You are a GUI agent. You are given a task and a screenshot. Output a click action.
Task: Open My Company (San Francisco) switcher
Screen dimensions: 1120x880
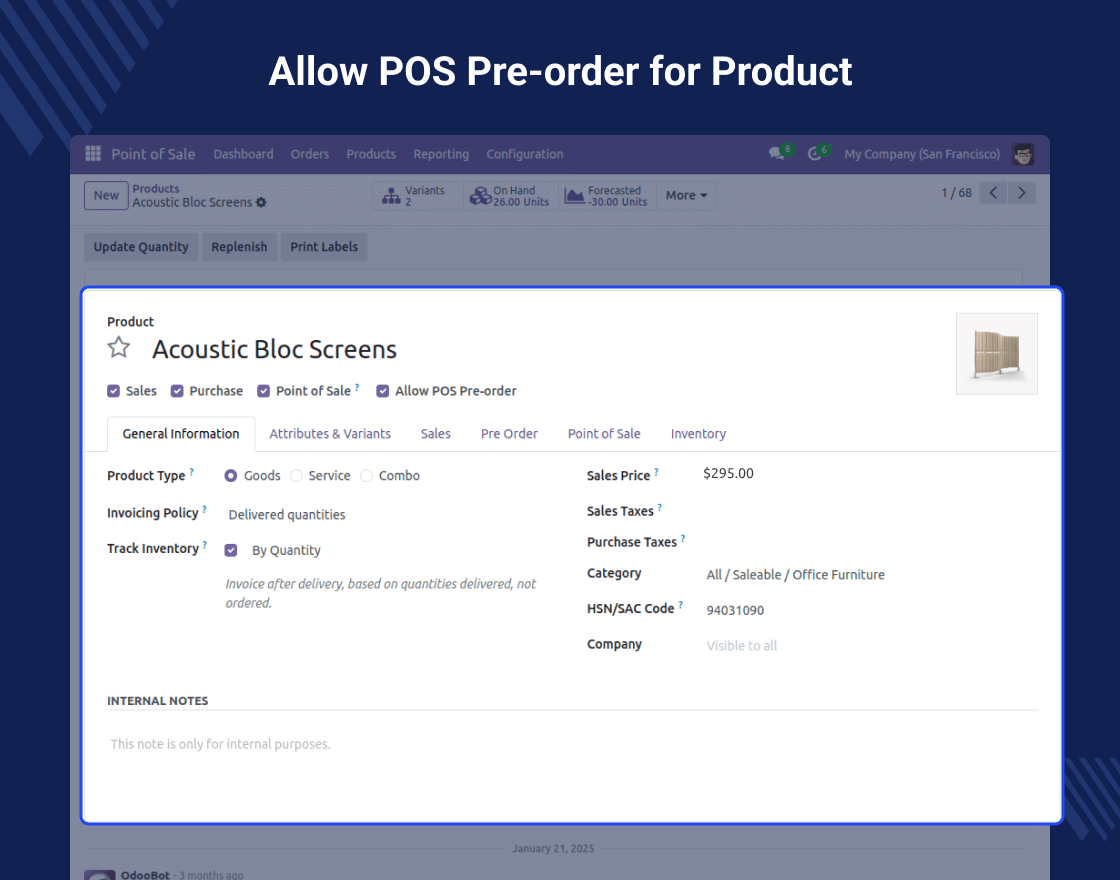(x=921, y=154)
